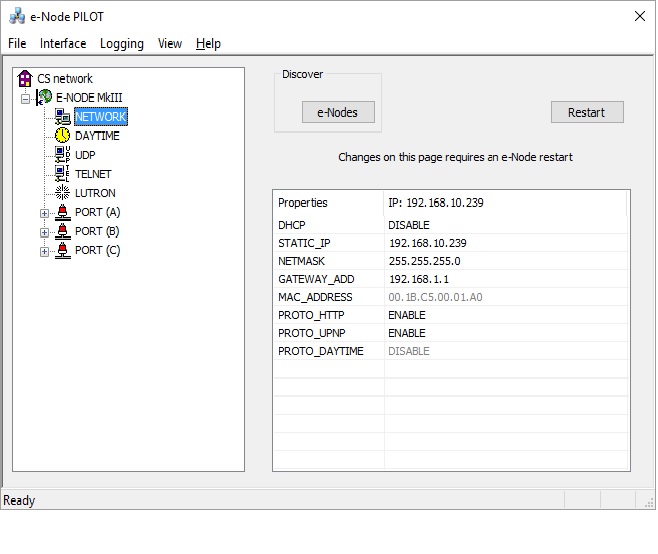The width and height of the screenshot is (658, 554).
Task: Click the DHCP value DISABLE
Action: [409, 225]
